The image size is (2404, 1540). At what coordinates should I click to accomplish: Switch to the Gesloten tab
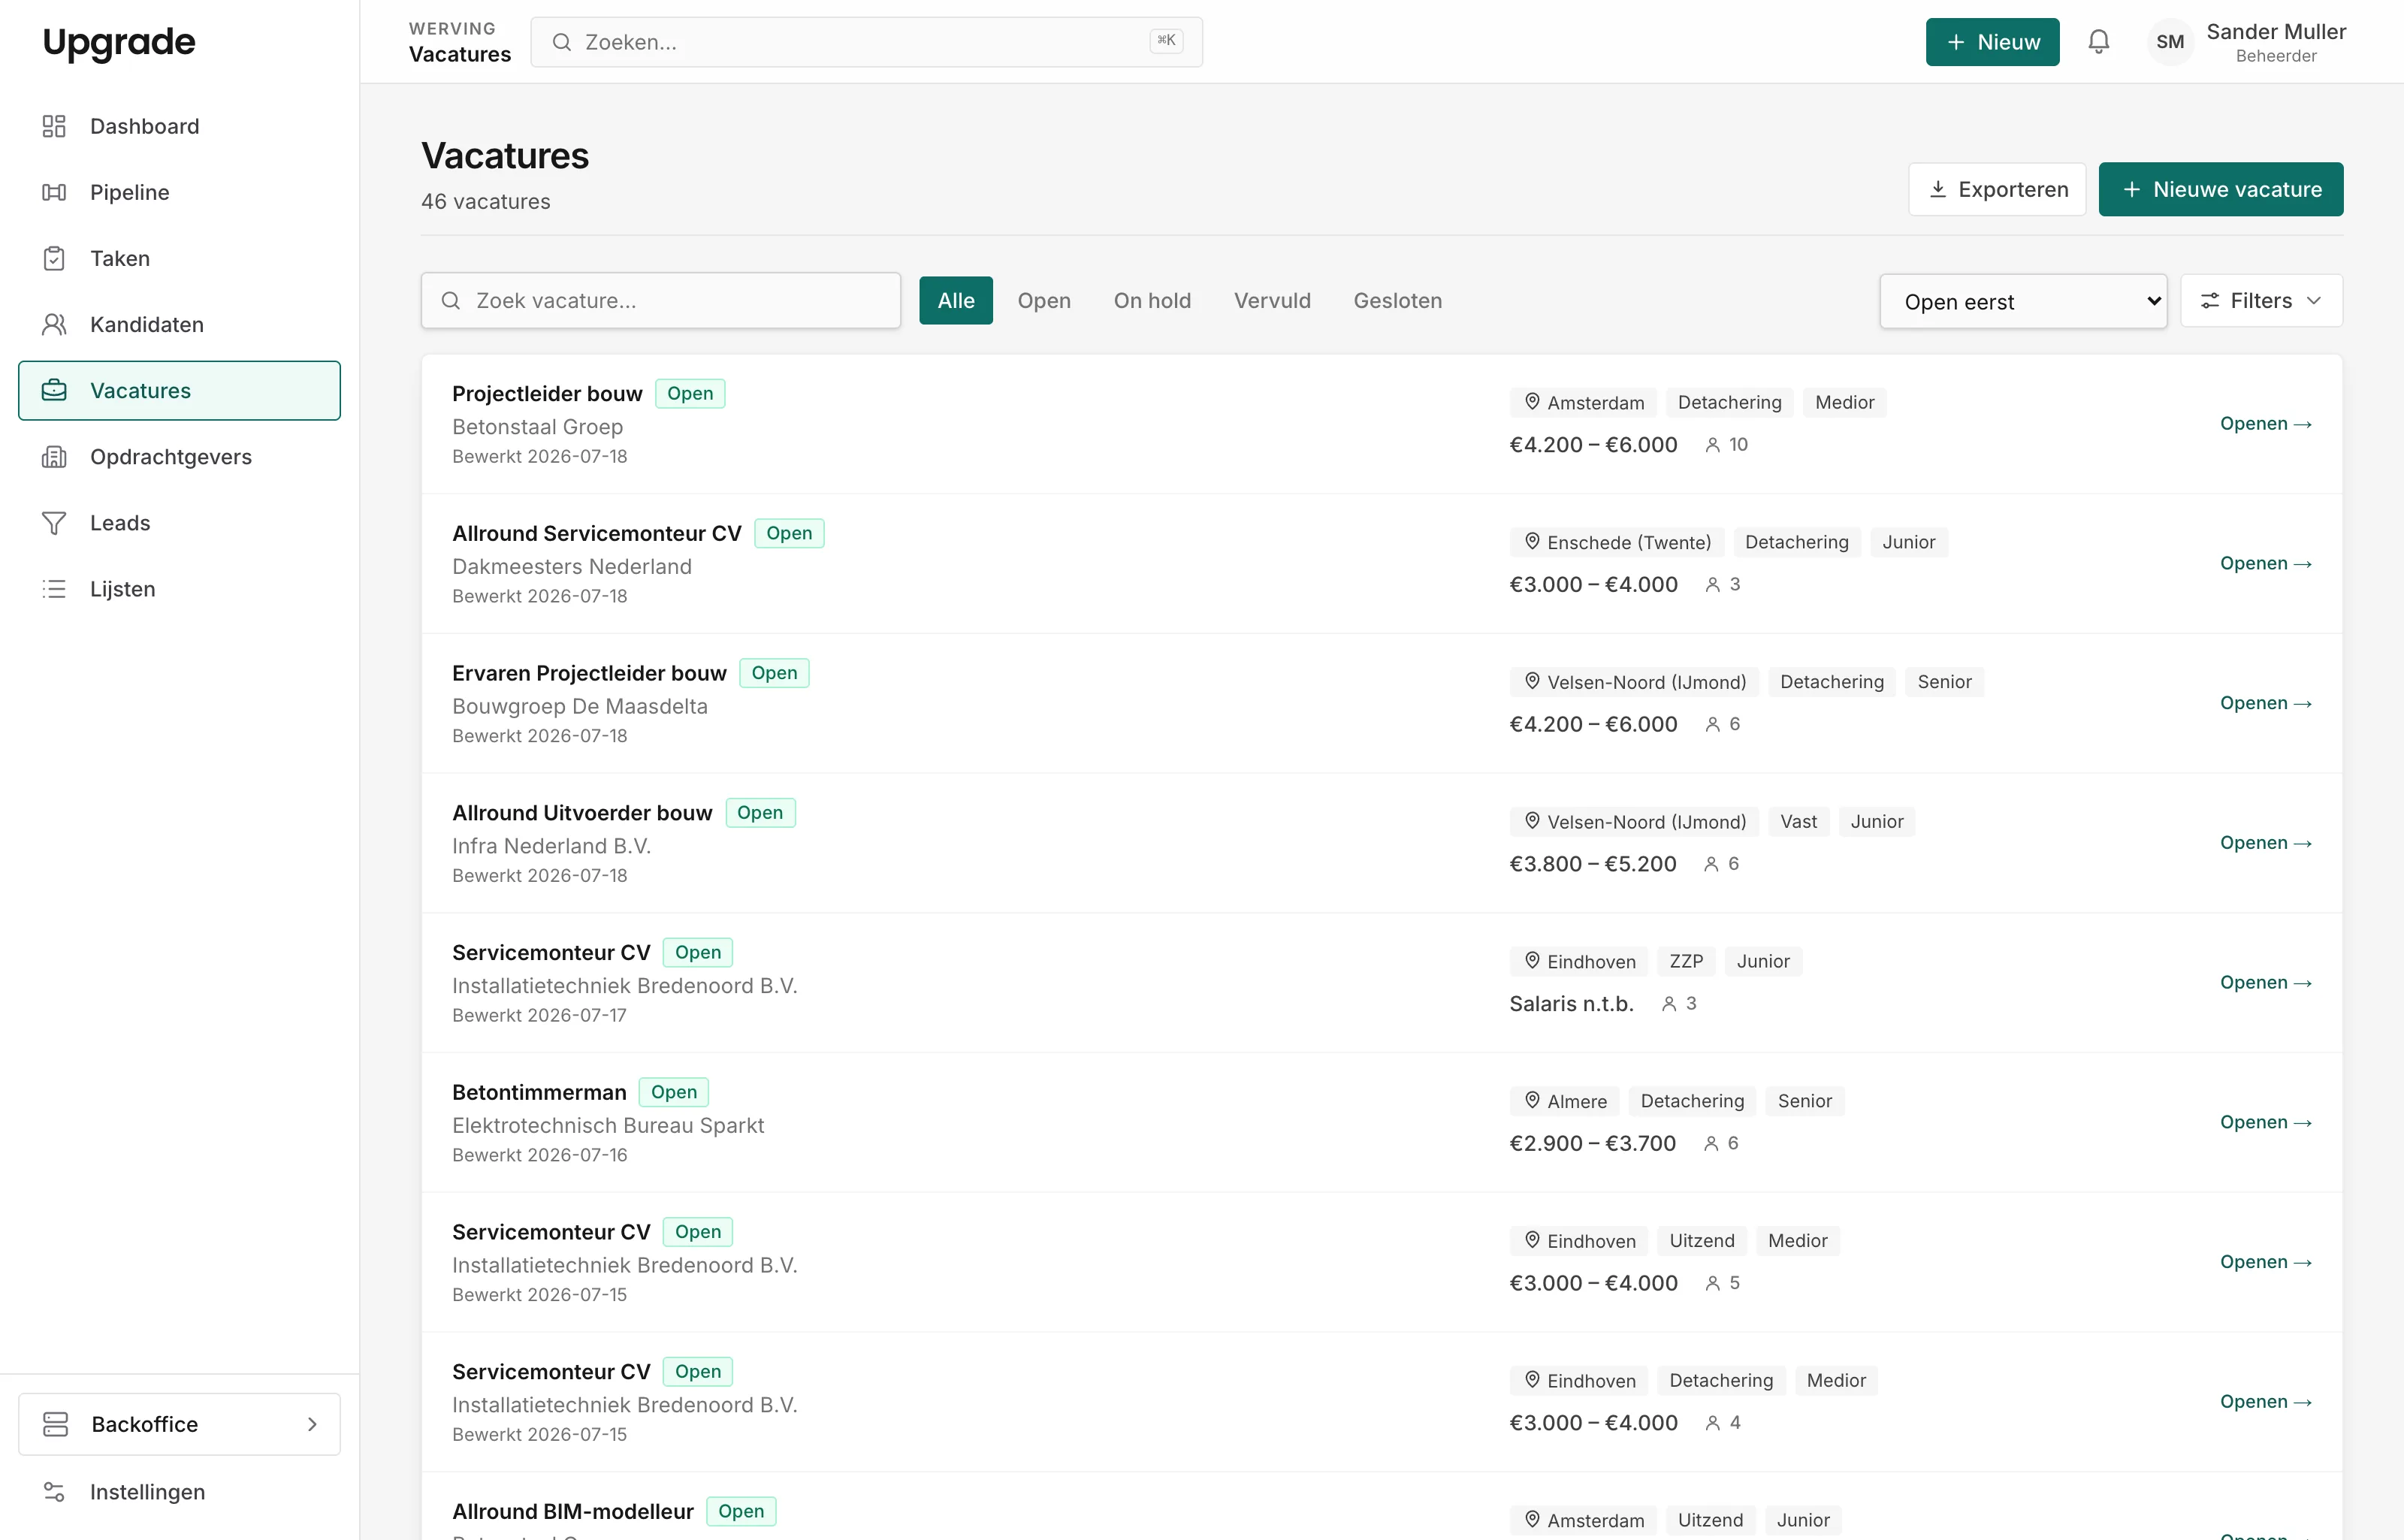point(1398,300)
